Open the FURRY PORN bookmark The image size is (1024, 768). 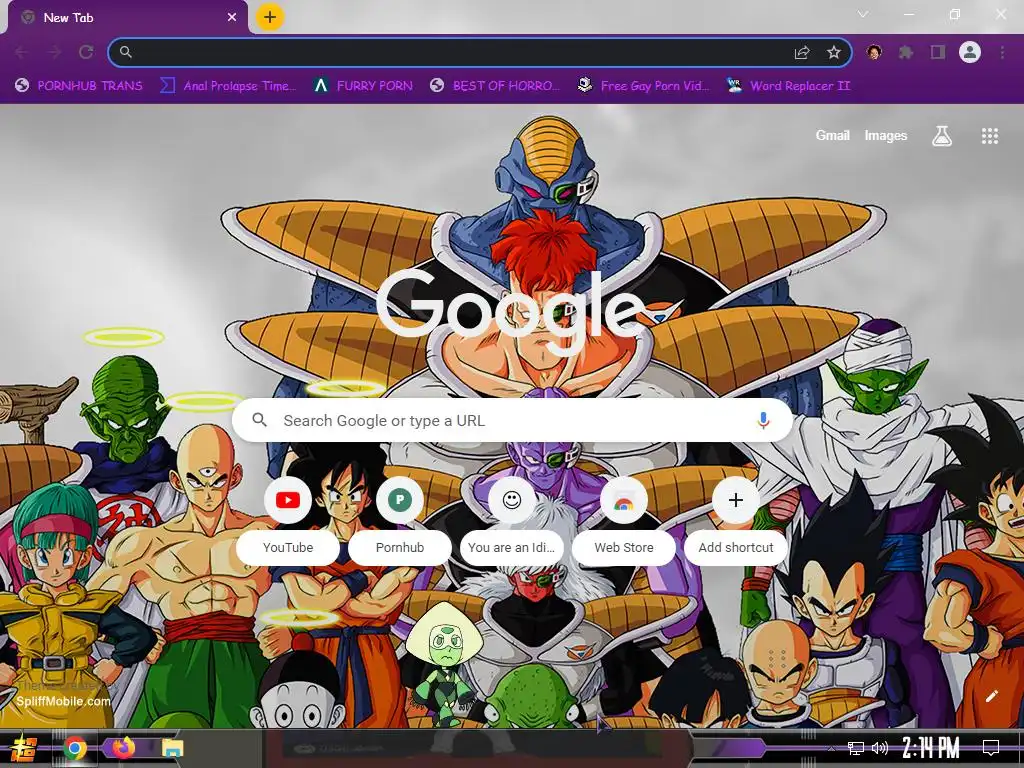[363, 86]
